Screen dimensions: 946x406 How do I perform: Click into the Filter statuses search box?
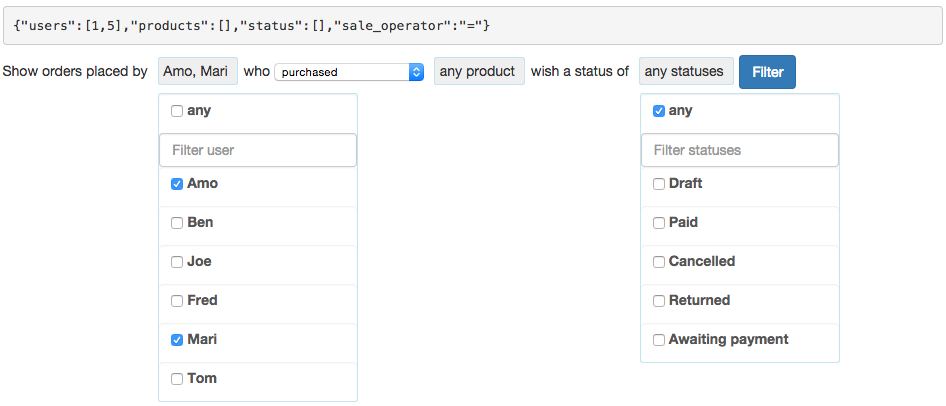(x=739, y=150)
